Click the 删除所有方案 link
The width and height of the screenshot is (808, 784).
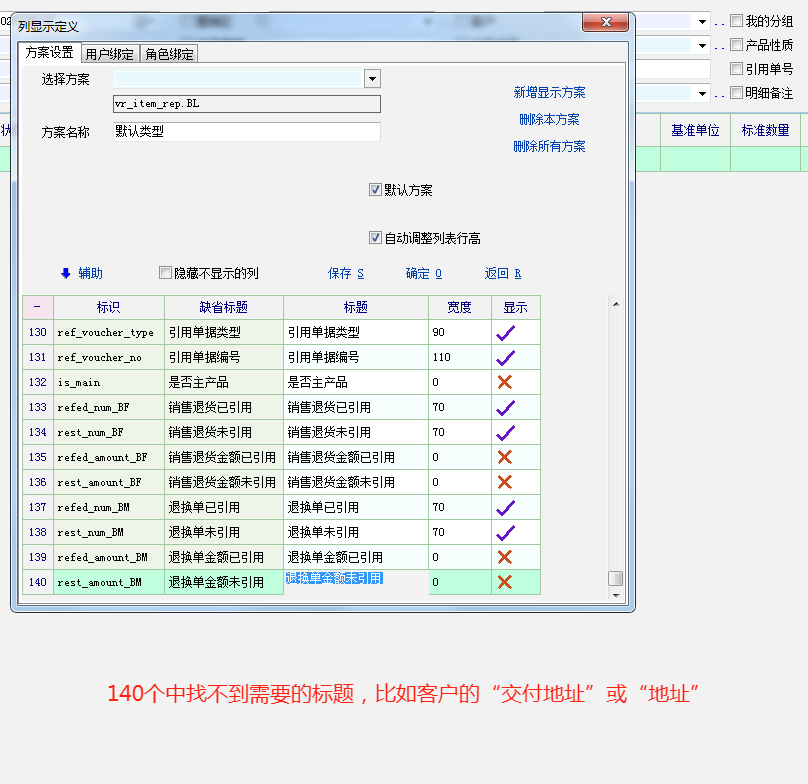click(549, 146)
